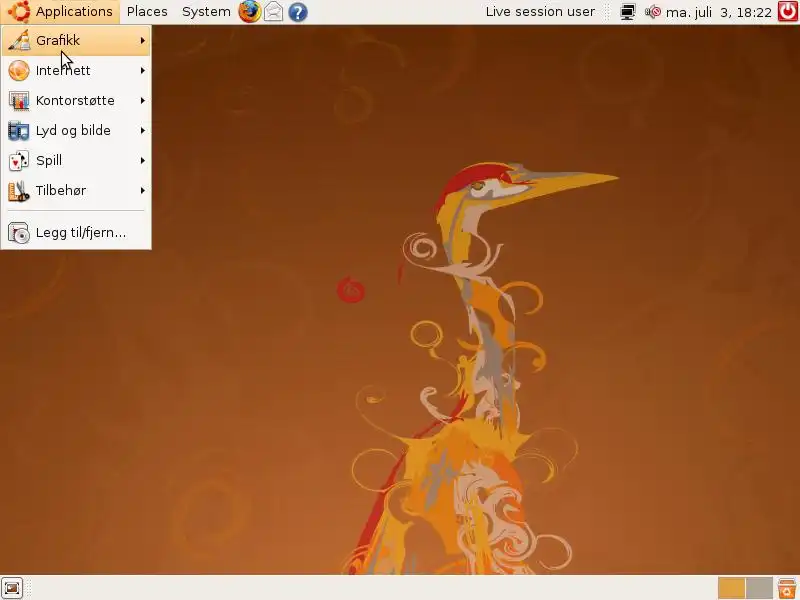Click the Tilbehør scissors and ruler icon
This screenshot has height=600, width=800.
(x=18, y=191)
